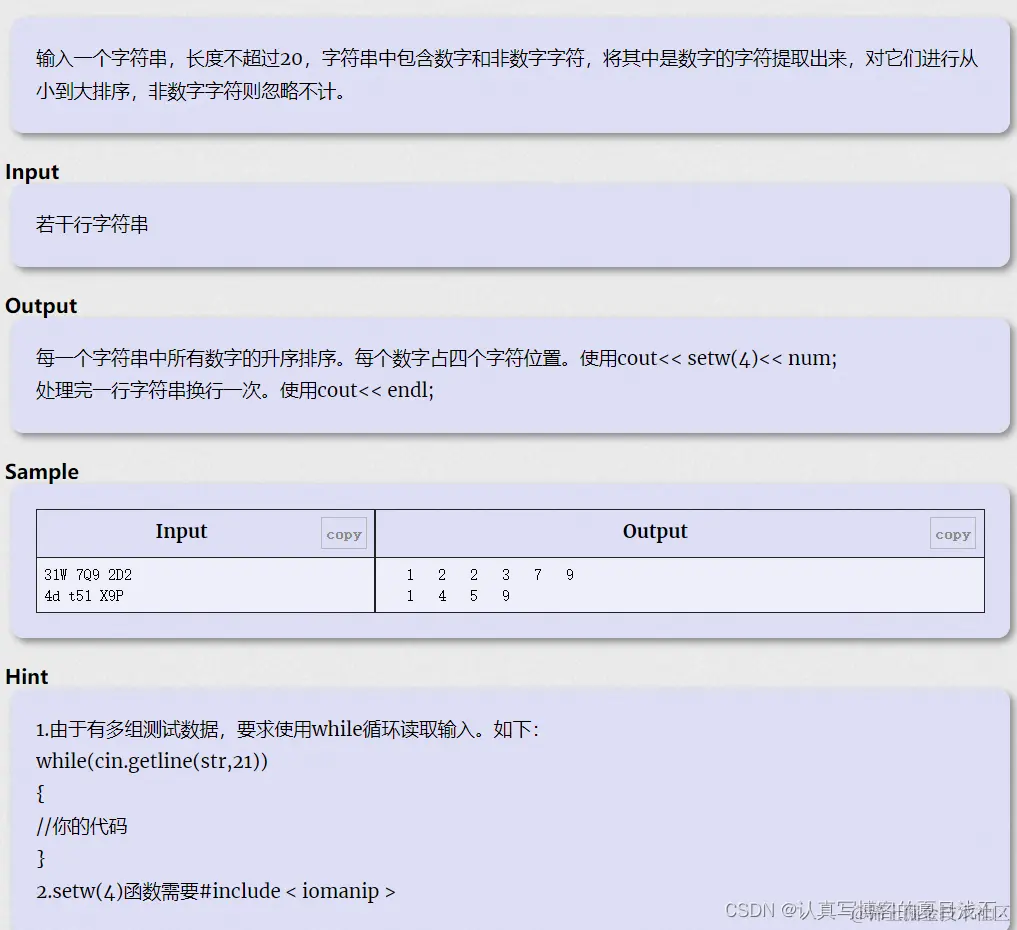1017x930 pixels.
Task: Select the Input section heading
Action: point(31,172)
